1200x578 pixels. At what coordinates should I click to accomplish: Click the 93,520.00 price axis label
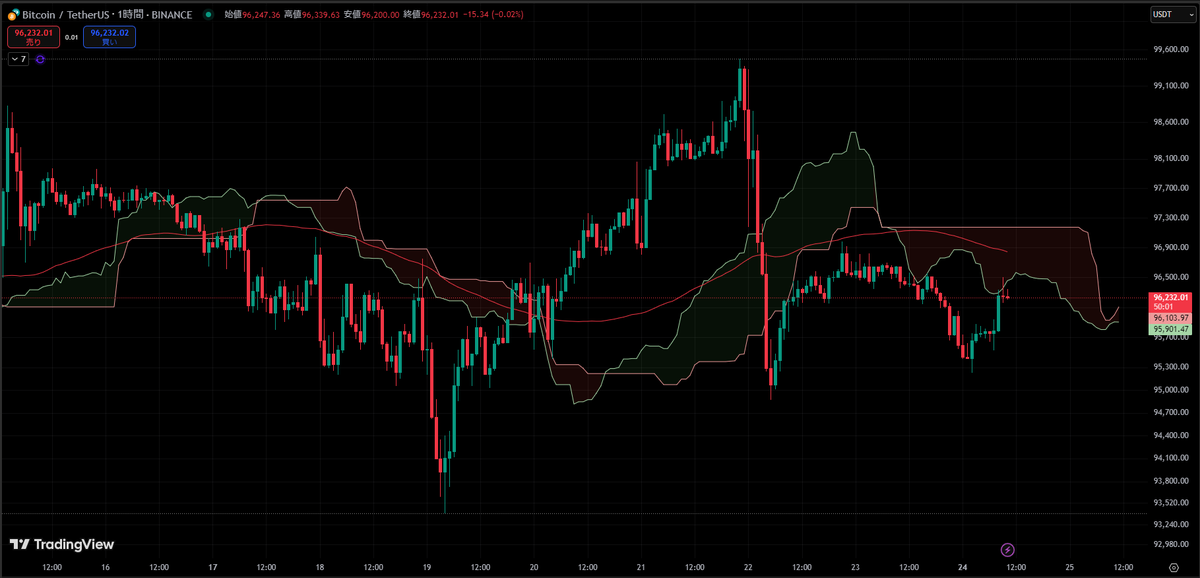tap(1171, 503)
